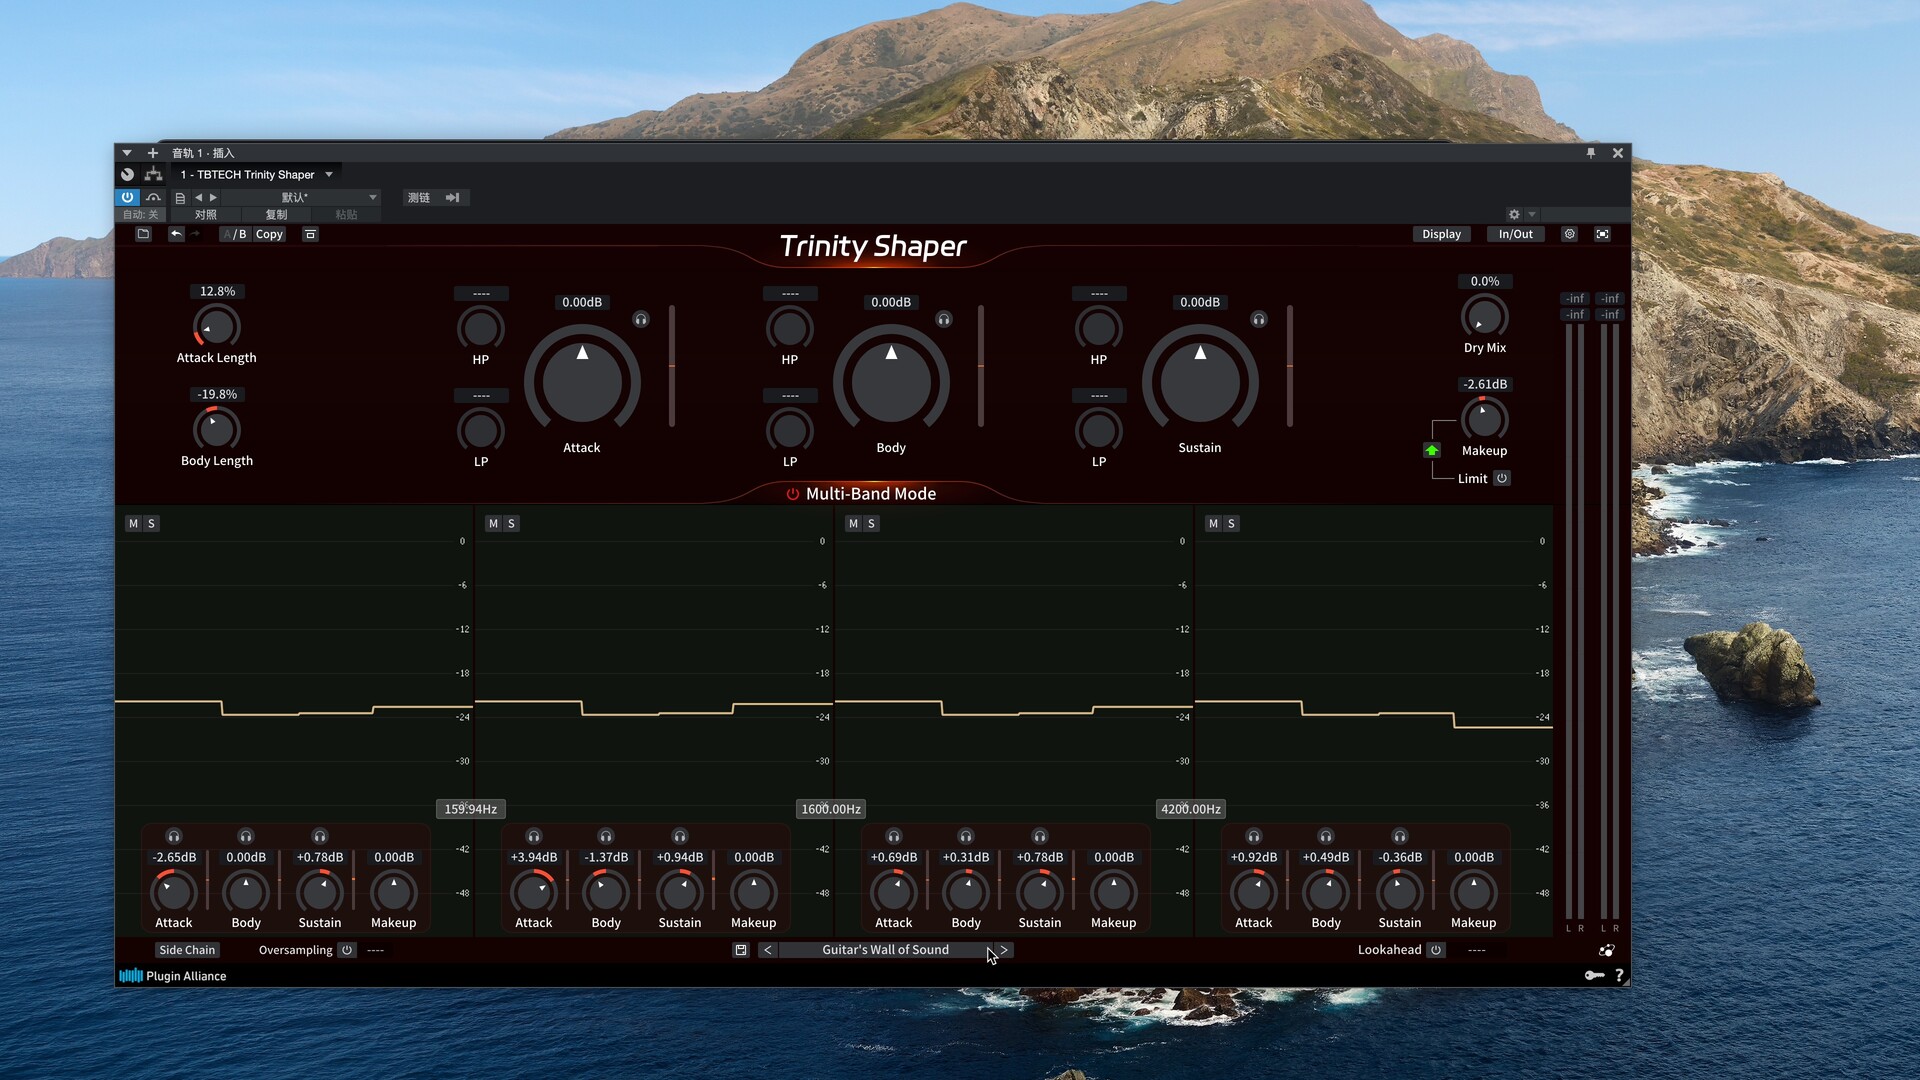Open the preset folder icon

pyautogui.click(x=143, y=234)
